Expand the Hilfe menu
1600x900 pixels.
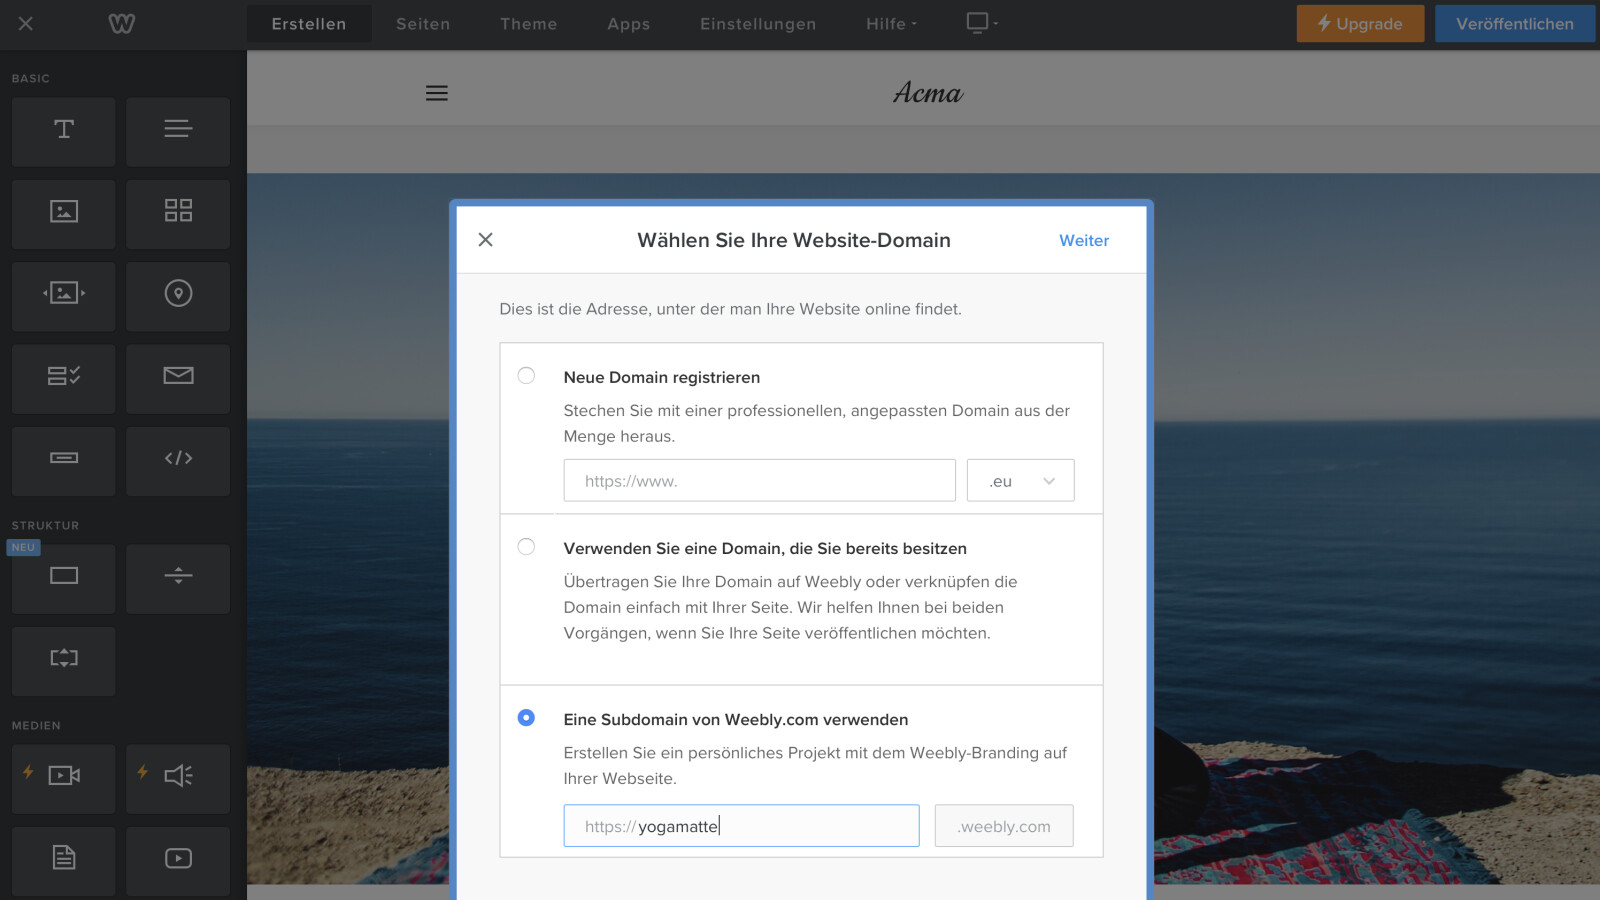tap(890, 24)
